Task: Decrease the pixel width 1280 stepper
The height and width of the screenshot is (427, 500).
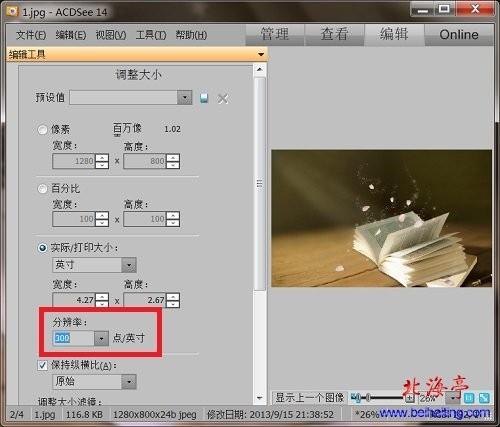Action: point(102,165)
